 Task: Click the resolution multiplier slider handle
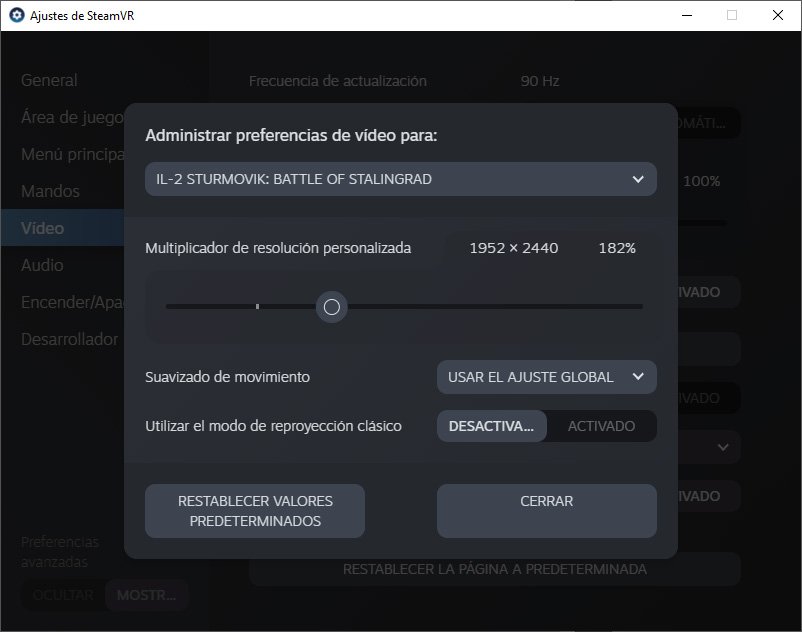coord(331,307)
